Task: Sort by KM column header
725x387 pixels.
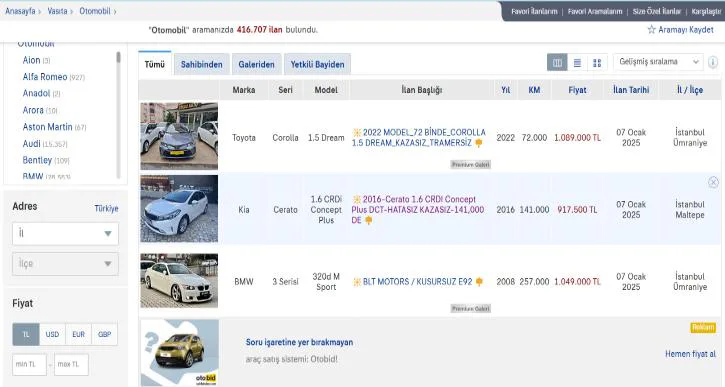Action: pos(534,90)
